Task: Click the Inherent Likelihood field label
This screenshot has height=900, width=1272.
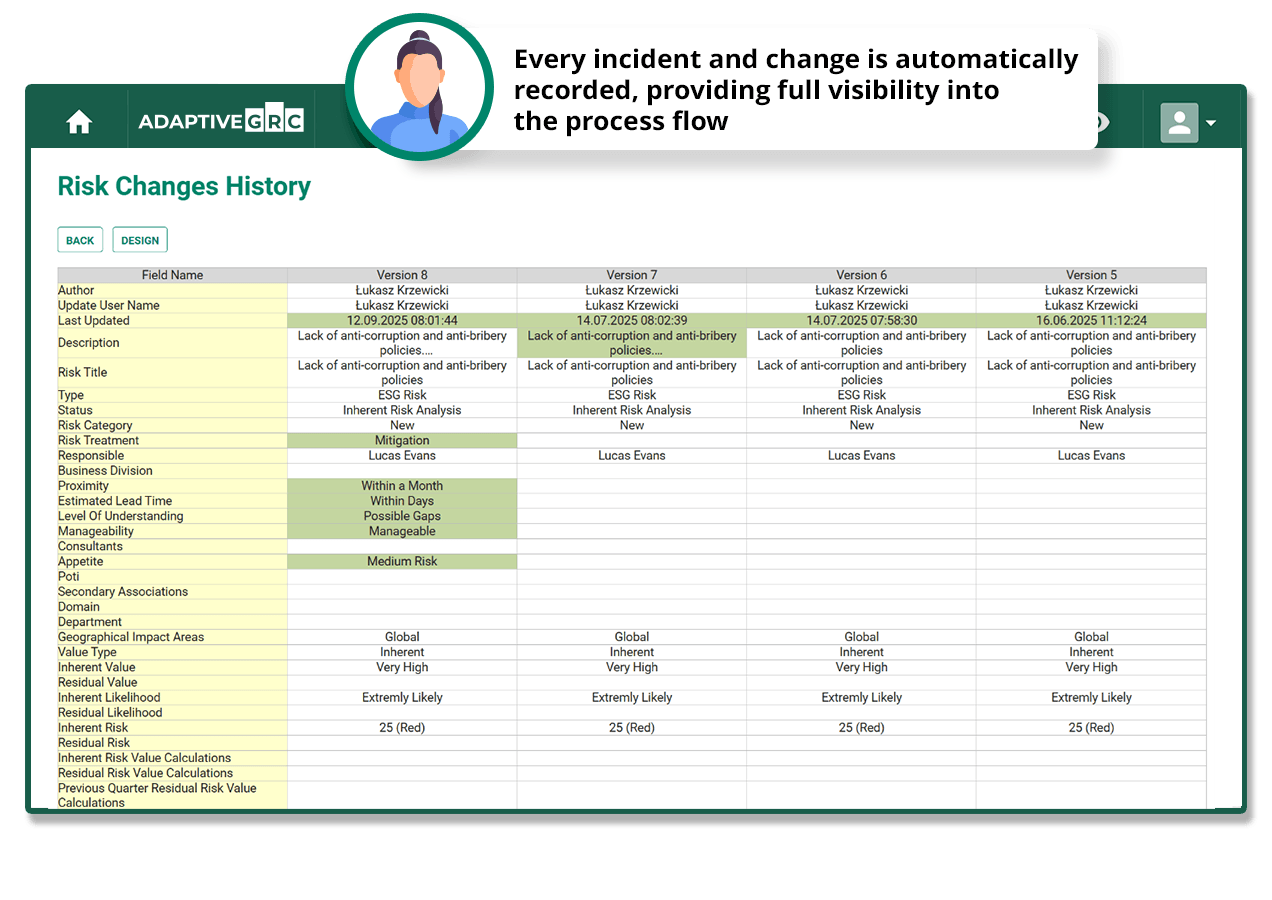Action: (109, 697)
